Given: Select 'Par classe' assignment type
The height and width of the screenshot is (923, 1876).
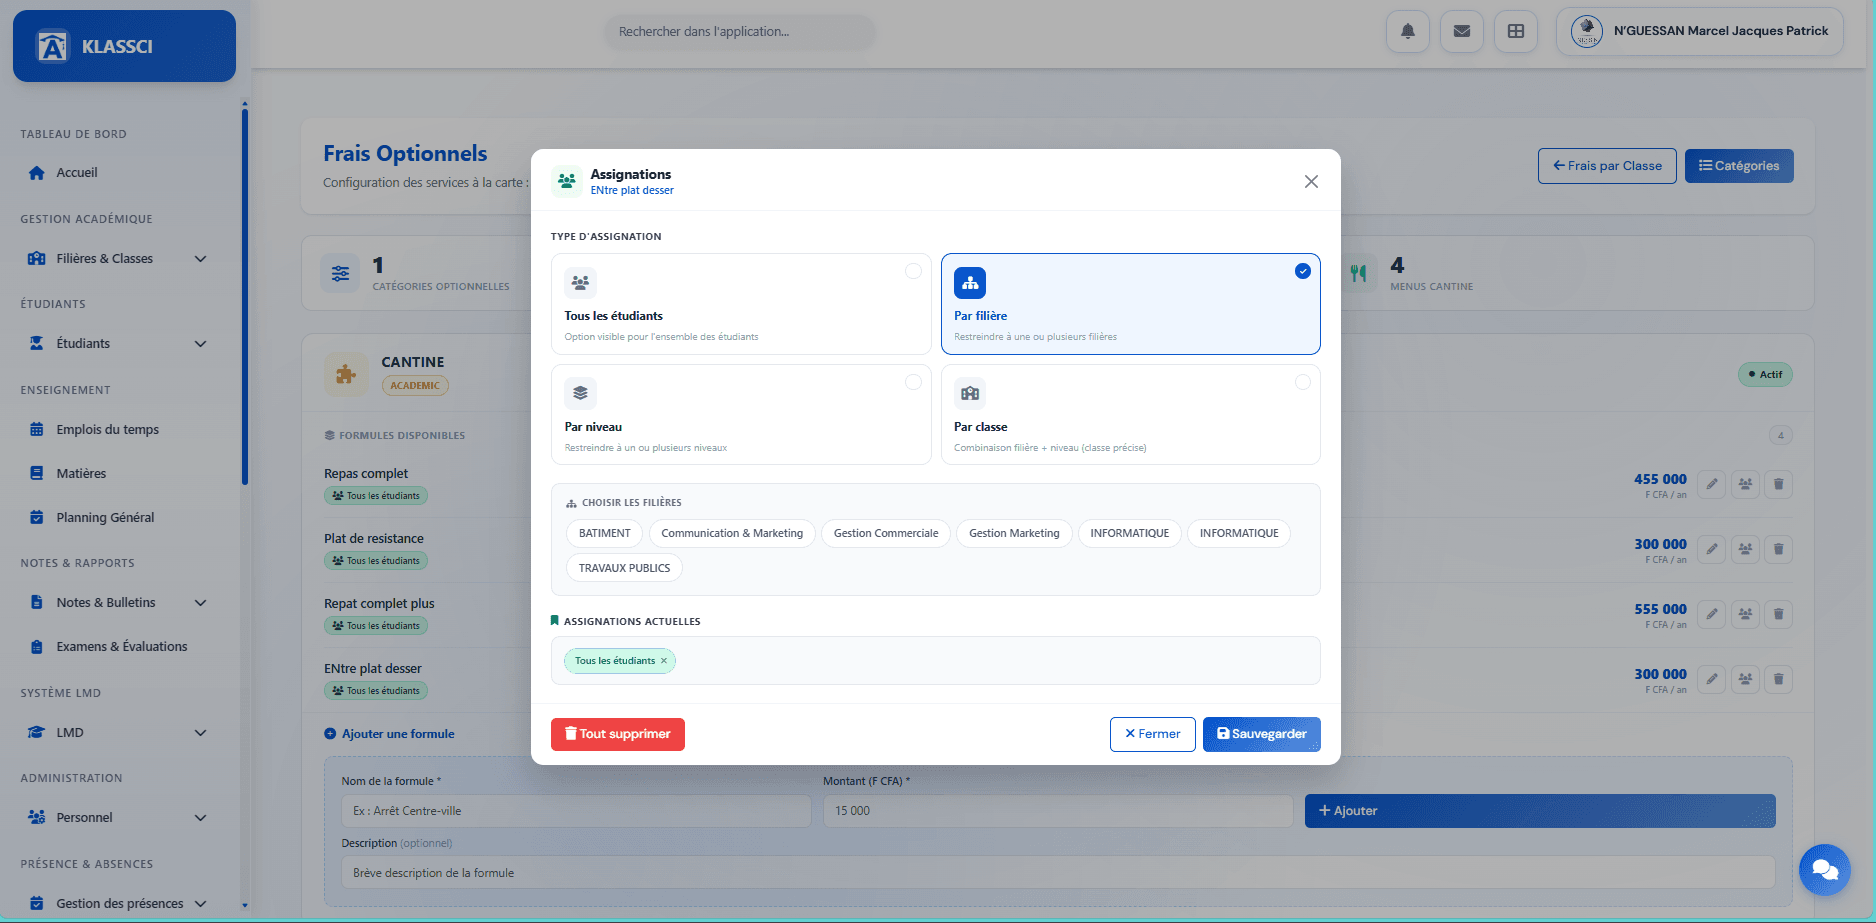Looking at the screenshot, I should pyautogui.click(x=1130, y=415).
